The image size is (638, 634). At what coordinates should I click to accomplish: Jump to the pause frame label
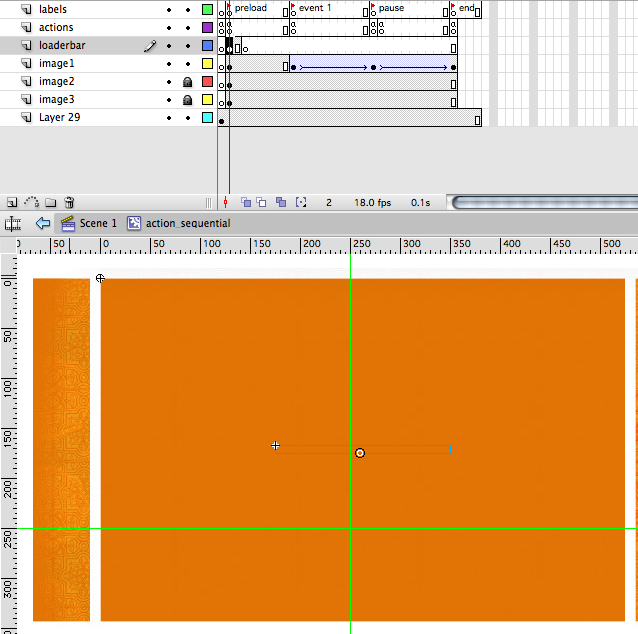391,8
